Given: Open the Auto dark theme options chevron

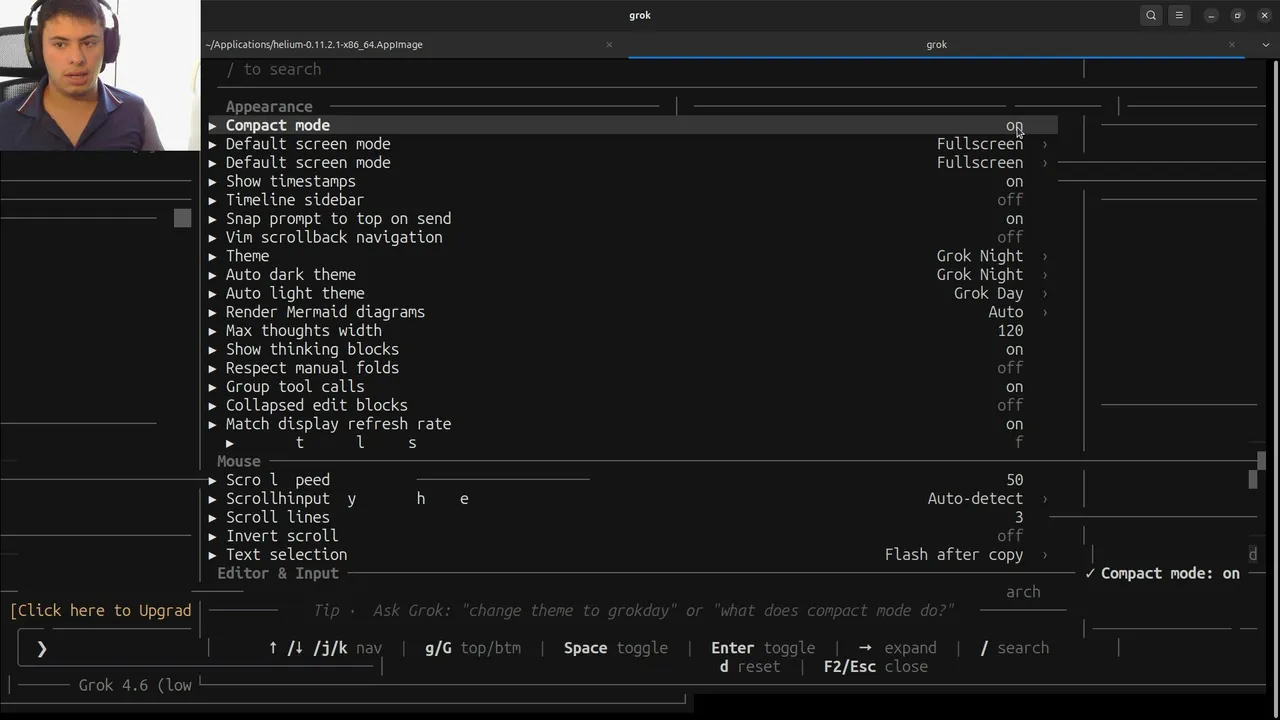Looking at the screenshot, I should pos(1045,275).
